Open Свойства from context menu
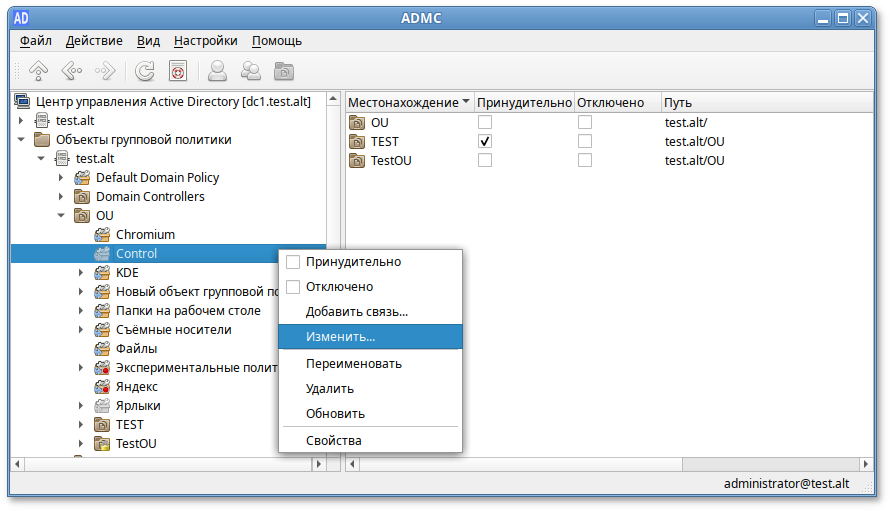The width and height of the screenshot is (890, 511). click(371, 441)
